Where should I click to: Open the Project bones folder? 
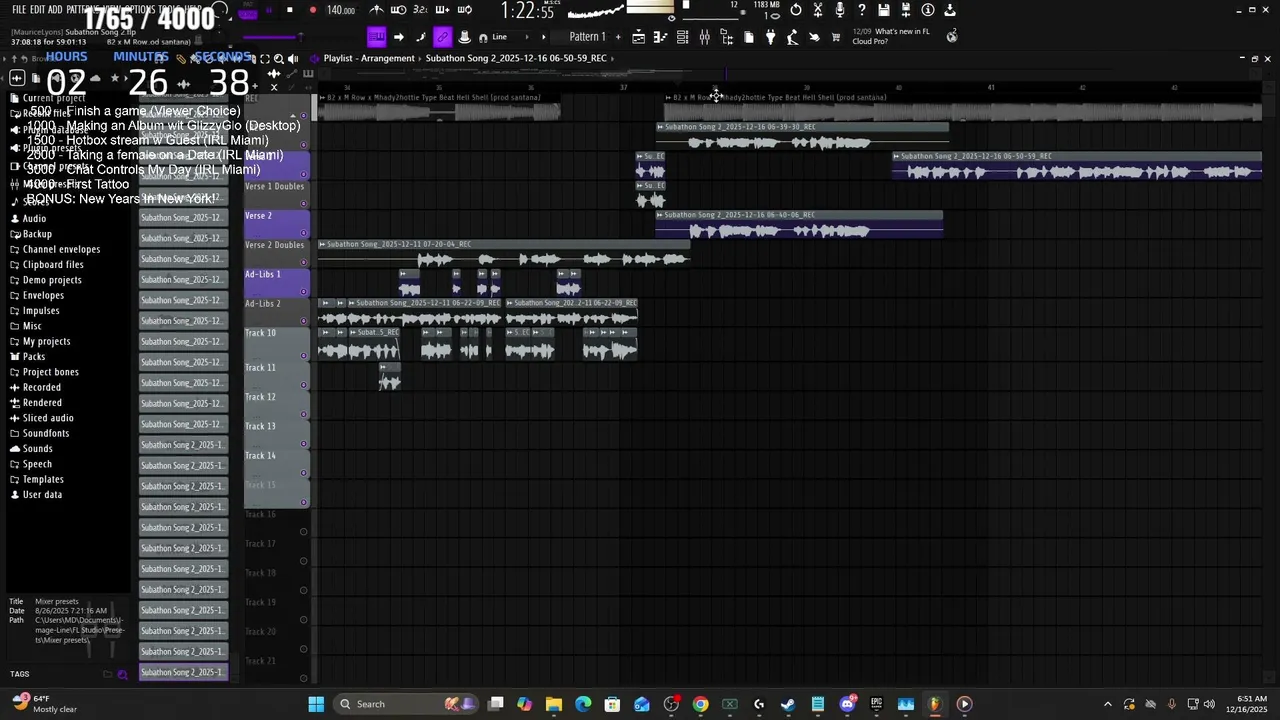tap(50, 372)
